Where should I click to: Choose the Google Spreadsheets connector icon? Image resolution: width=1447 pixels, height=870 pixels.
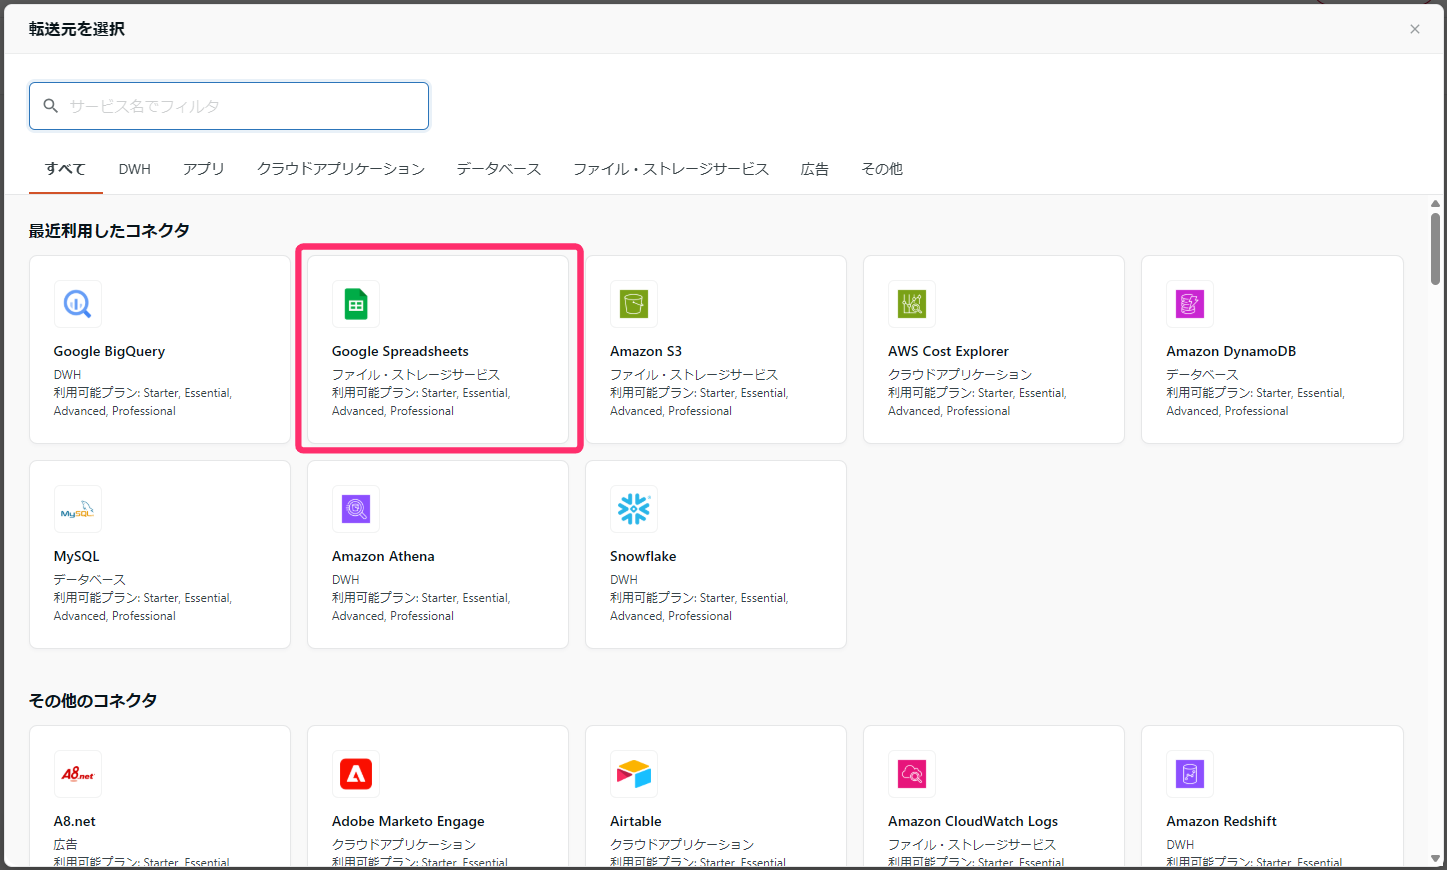coord(356,304)
